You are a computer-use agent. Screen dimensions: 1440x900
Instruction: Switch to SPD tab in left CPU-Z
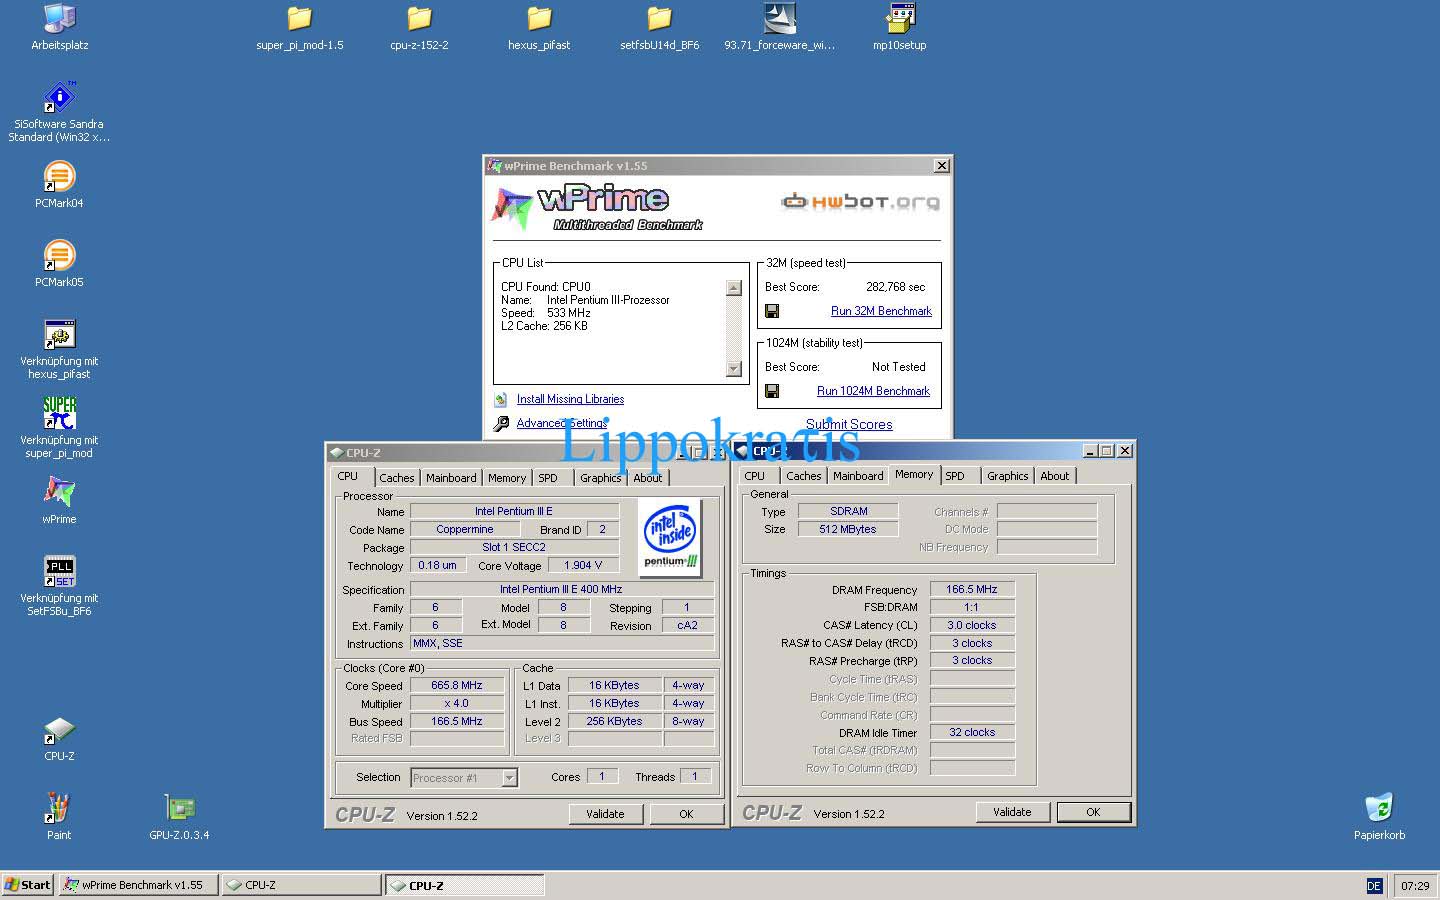pyautogui.click(x=548, y=478)
